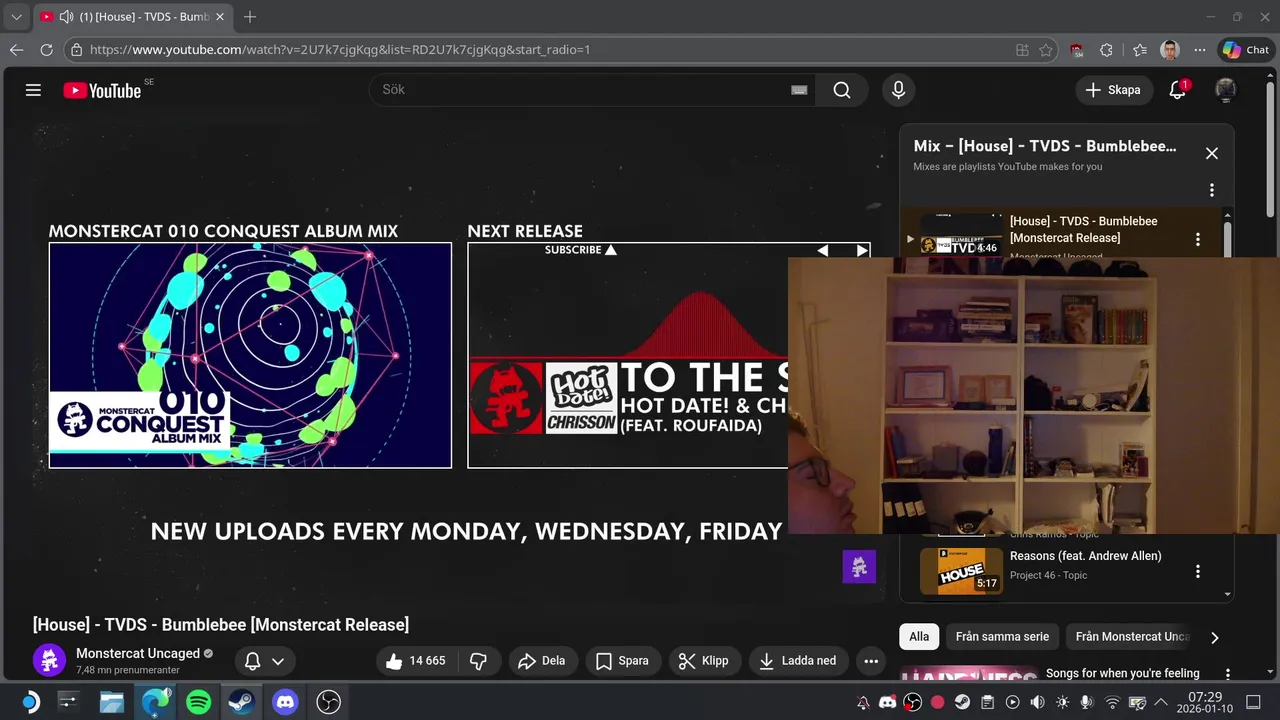
Task: Like the video with 14 665 likes
Action: click(x=415, y=661)
